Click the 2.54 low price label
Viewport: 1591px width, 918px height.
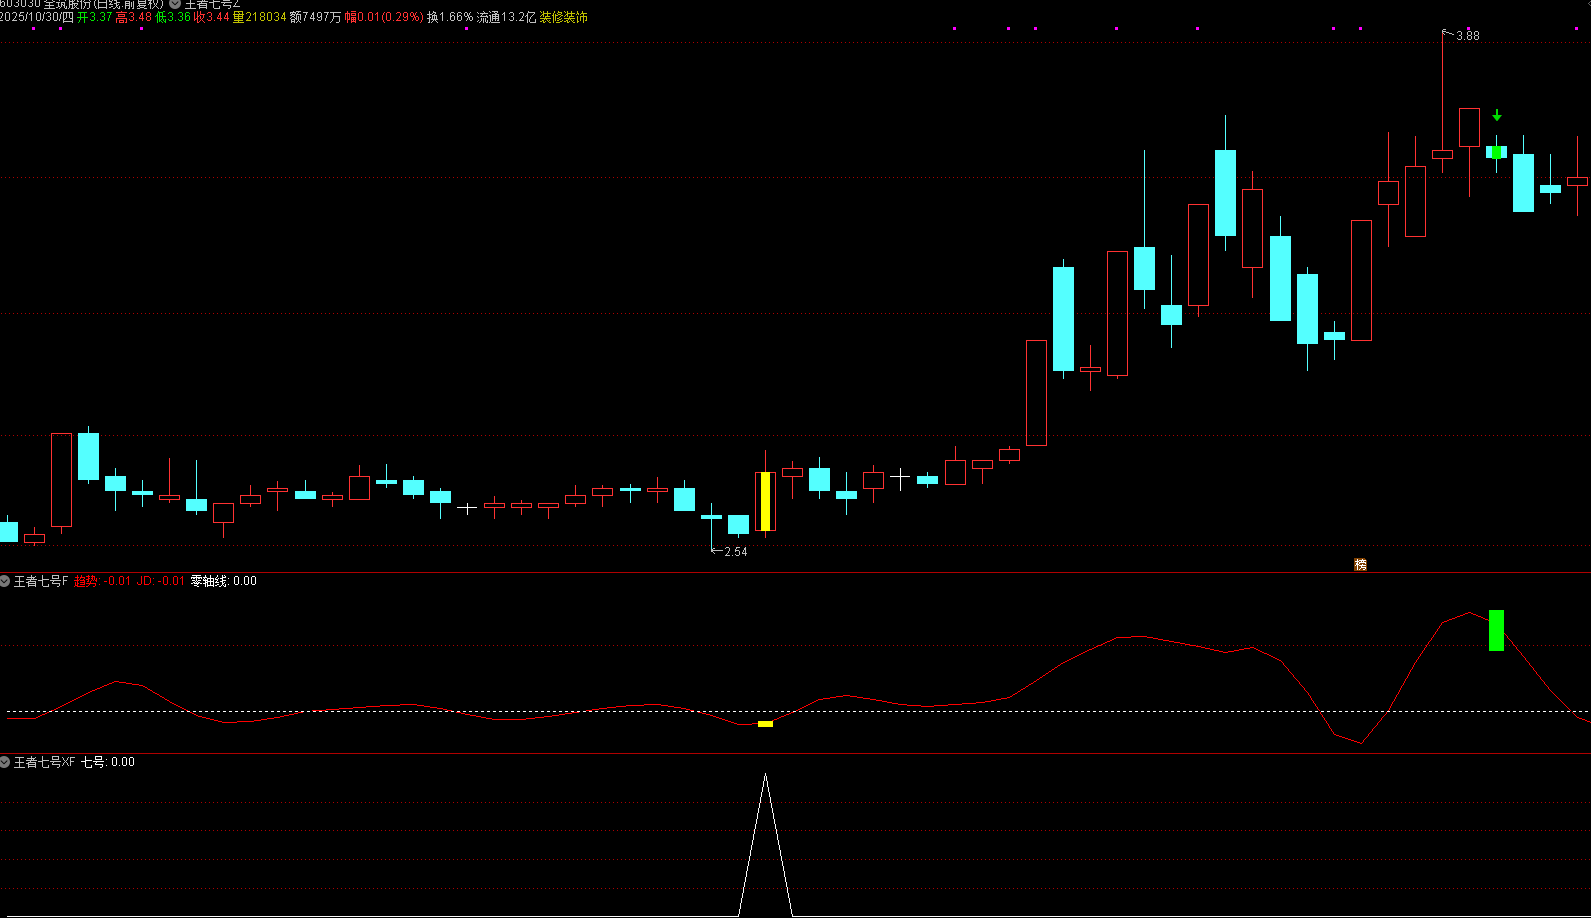click(735, 552)
